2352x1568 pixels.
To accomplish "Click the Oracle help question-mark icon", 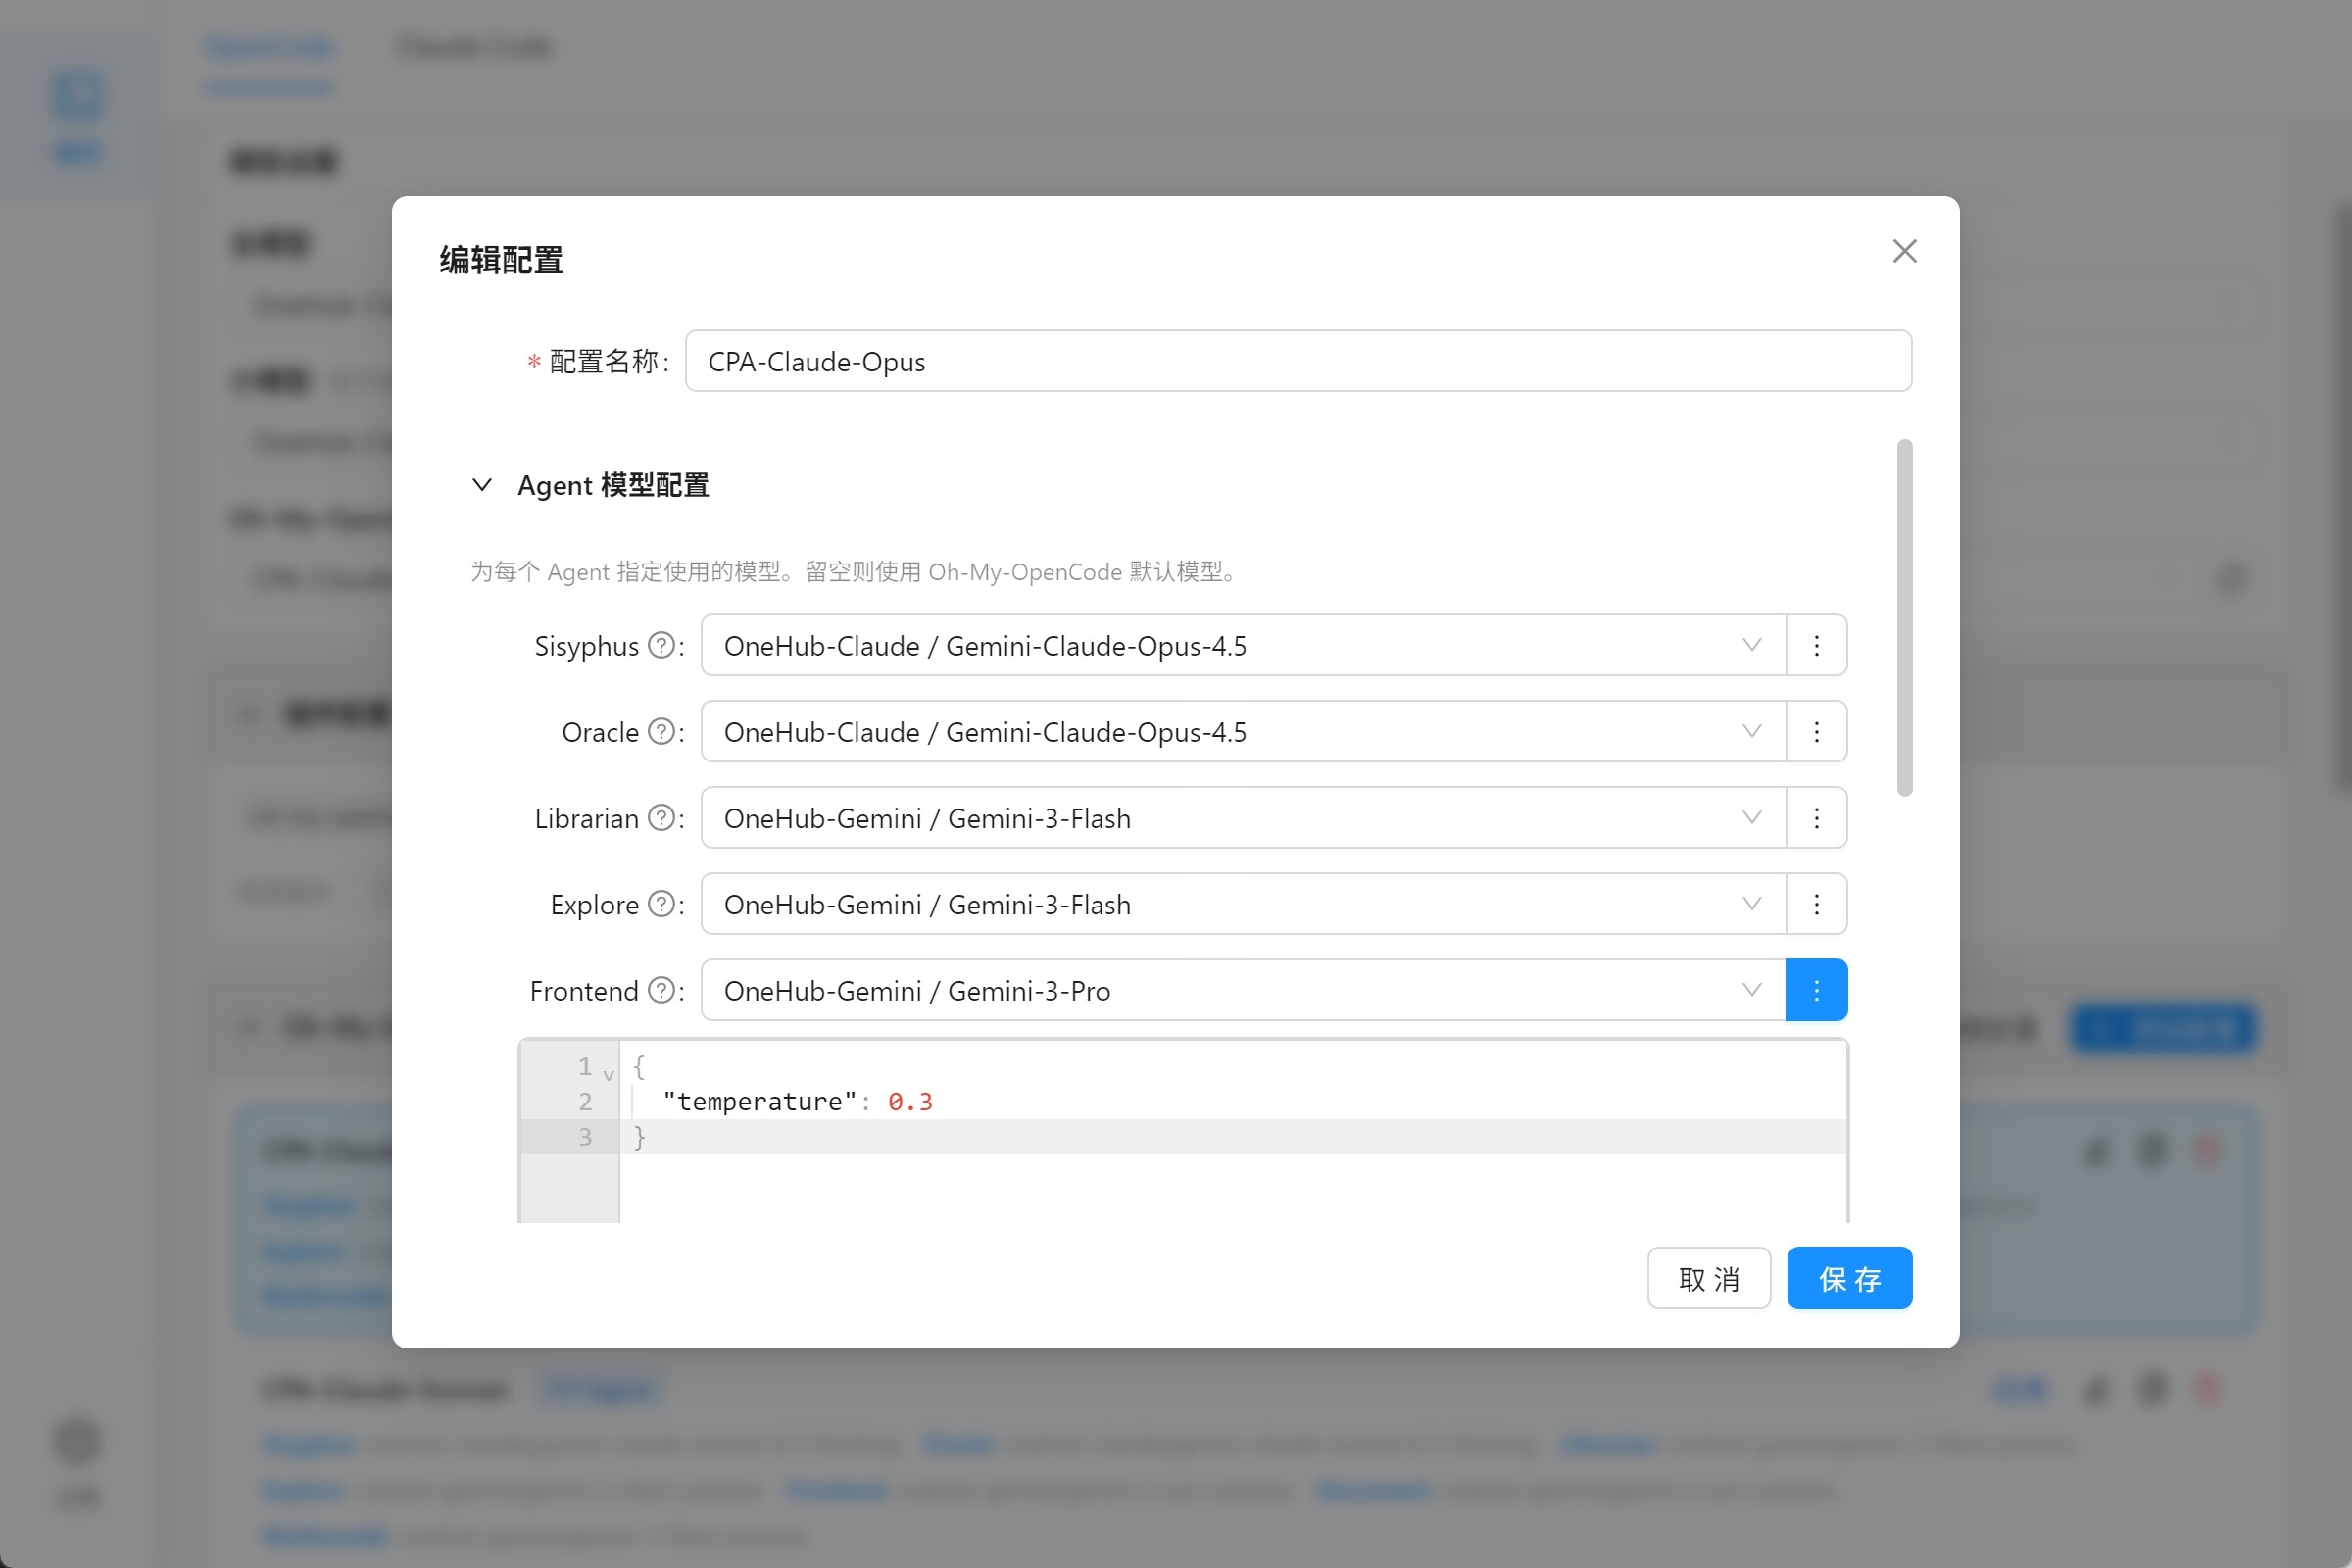I will [661, 731].
